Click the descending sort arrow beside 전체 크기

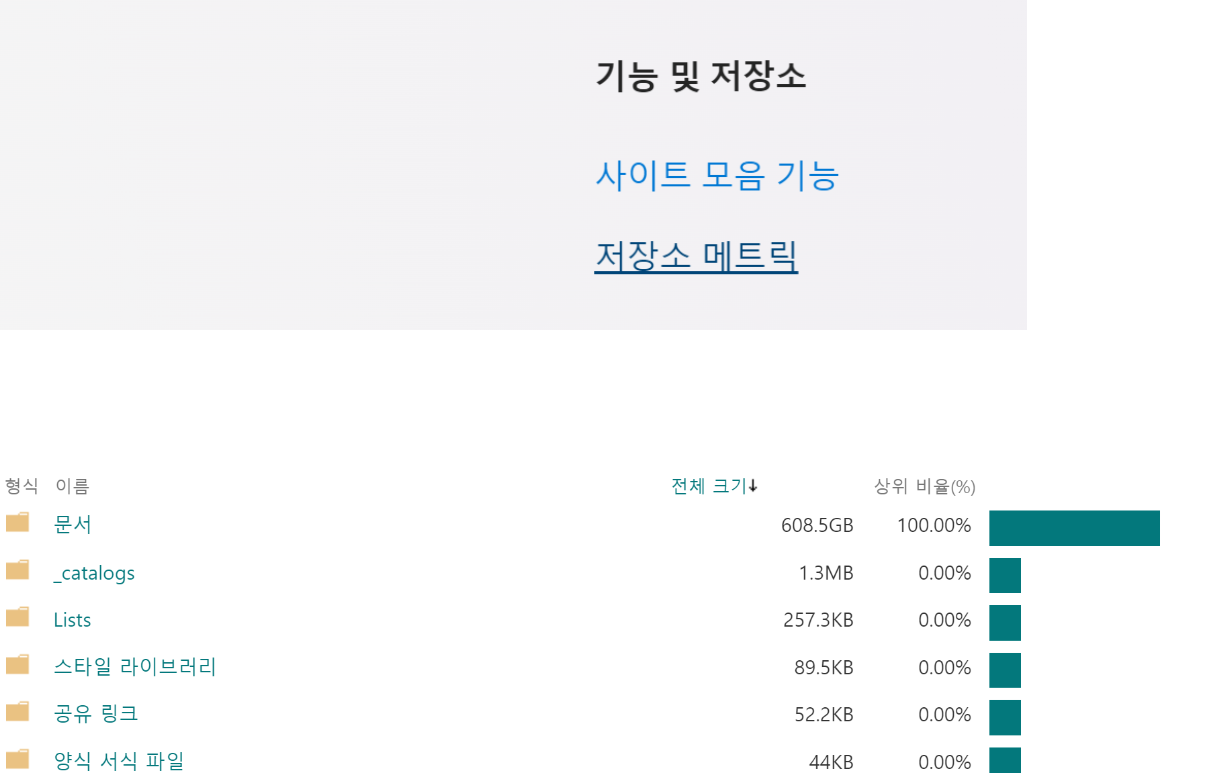click(x=753, y=485)
